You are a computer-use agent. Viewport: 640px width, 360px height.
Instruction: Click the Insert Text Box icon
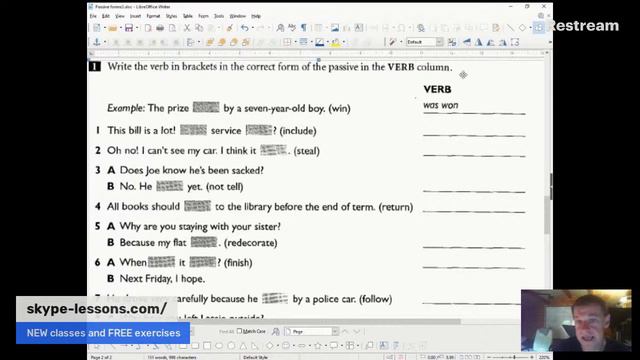coord(358,28)
